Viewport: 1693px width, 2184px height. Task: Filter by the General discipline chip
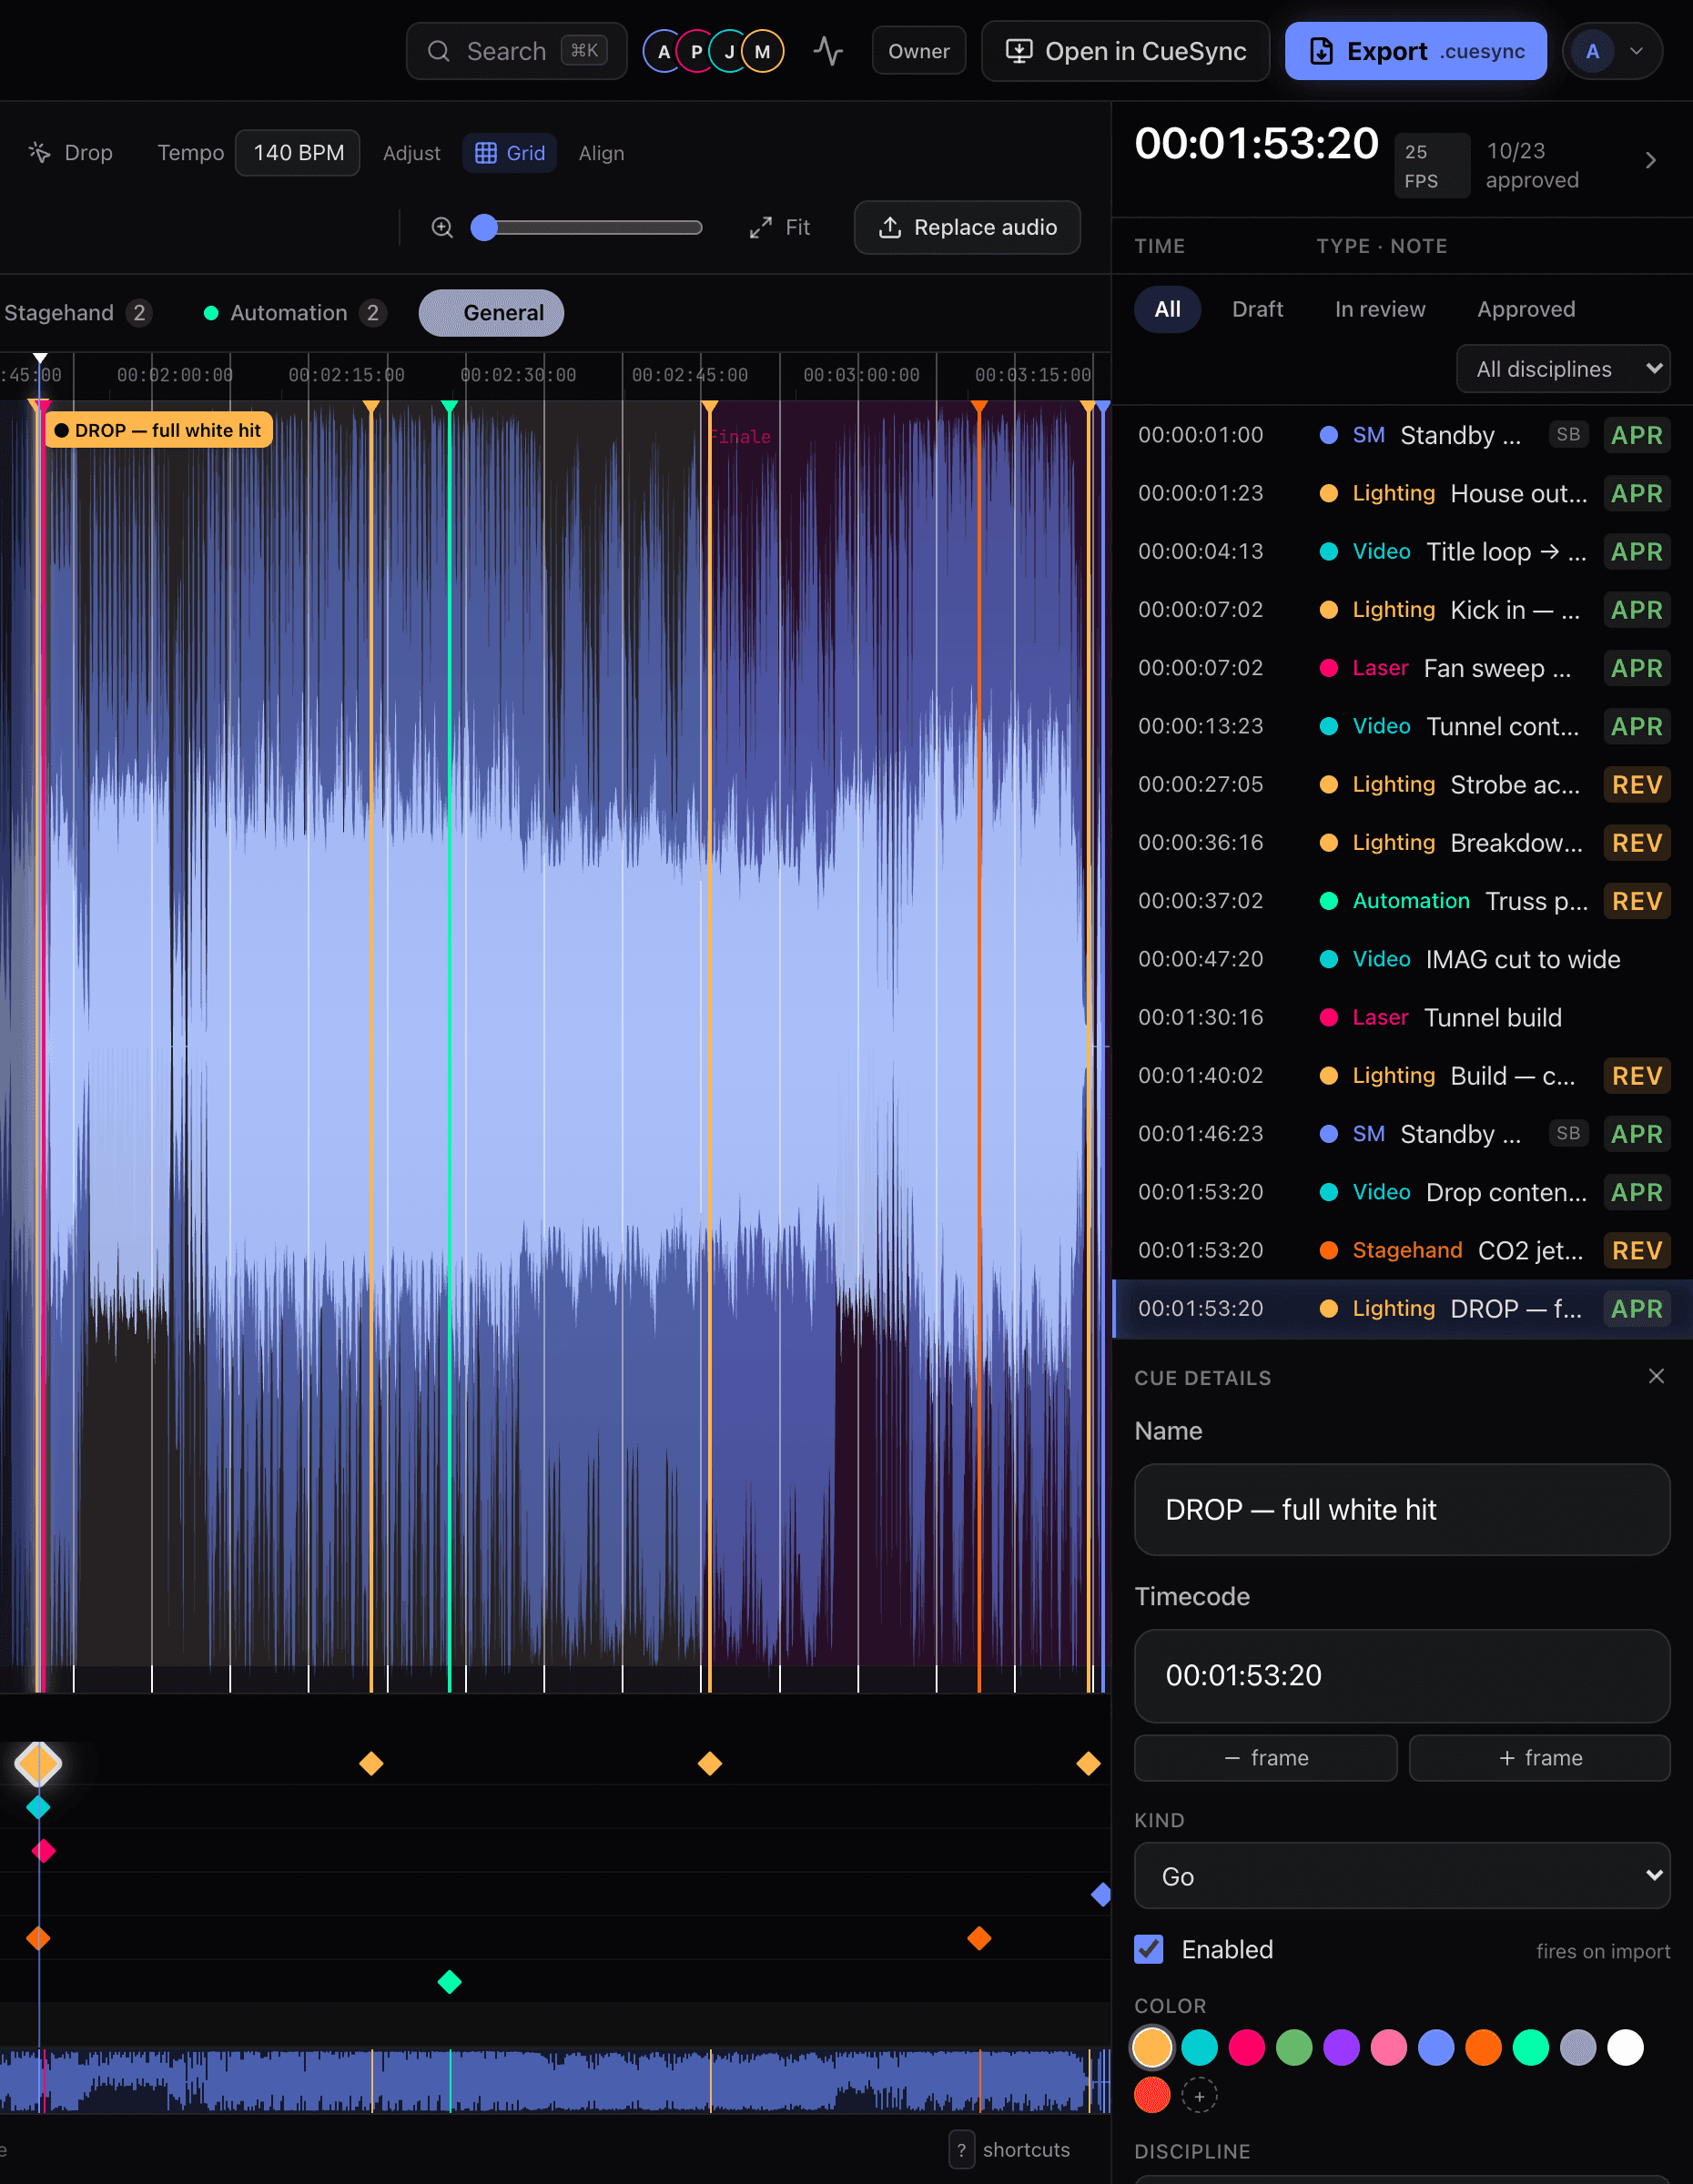[x=491, y=313]
